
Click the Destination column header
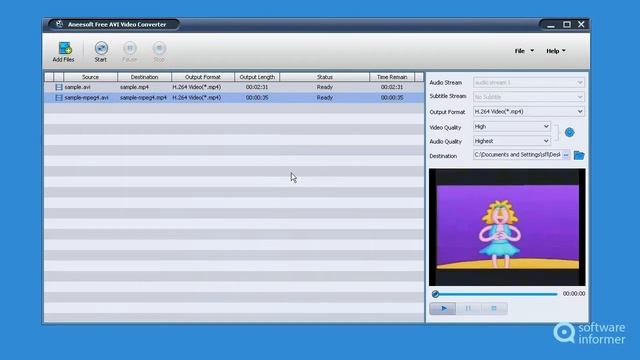144,77
